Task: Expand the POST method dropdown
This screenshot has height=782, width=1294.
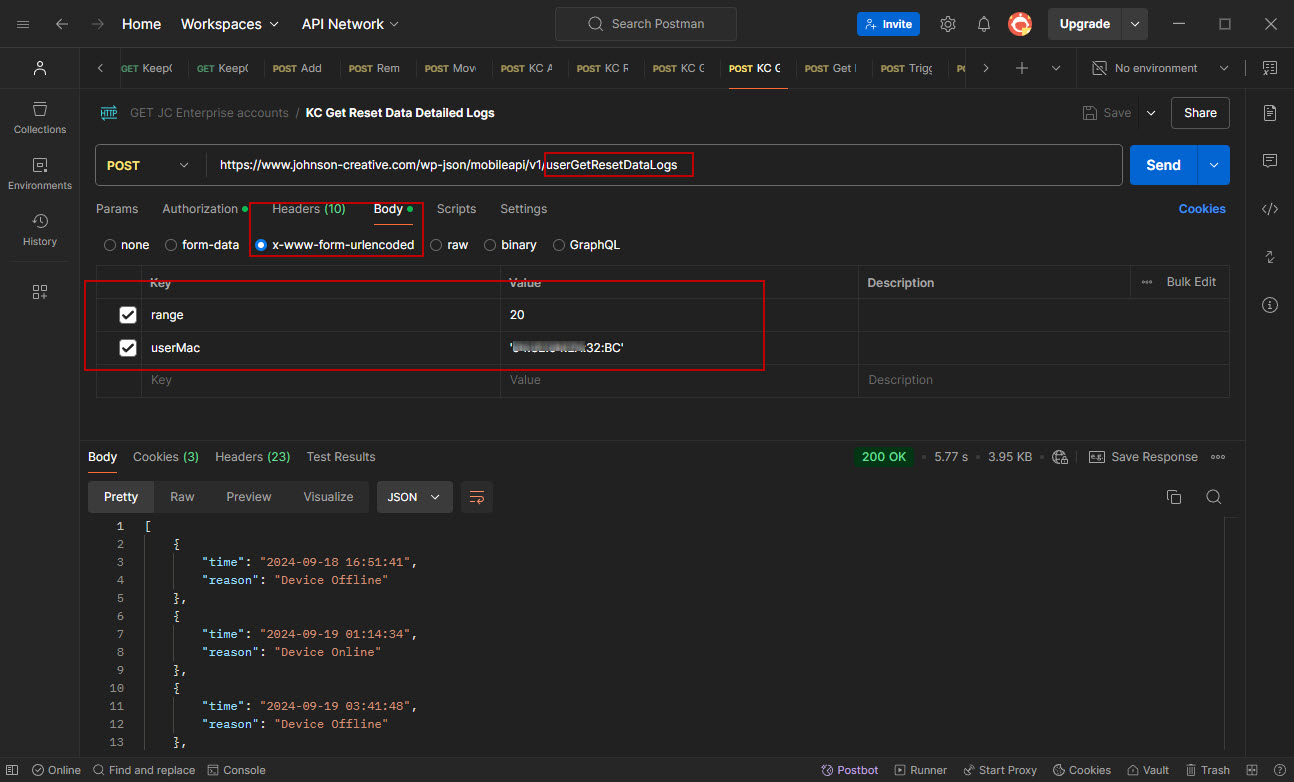Action: pyautogui.click(x=148, y=165)
